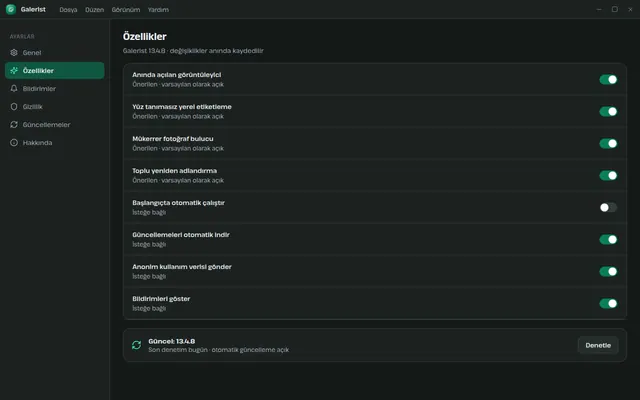
Task: Minimize the Galerist window
Action: (599, 9)
